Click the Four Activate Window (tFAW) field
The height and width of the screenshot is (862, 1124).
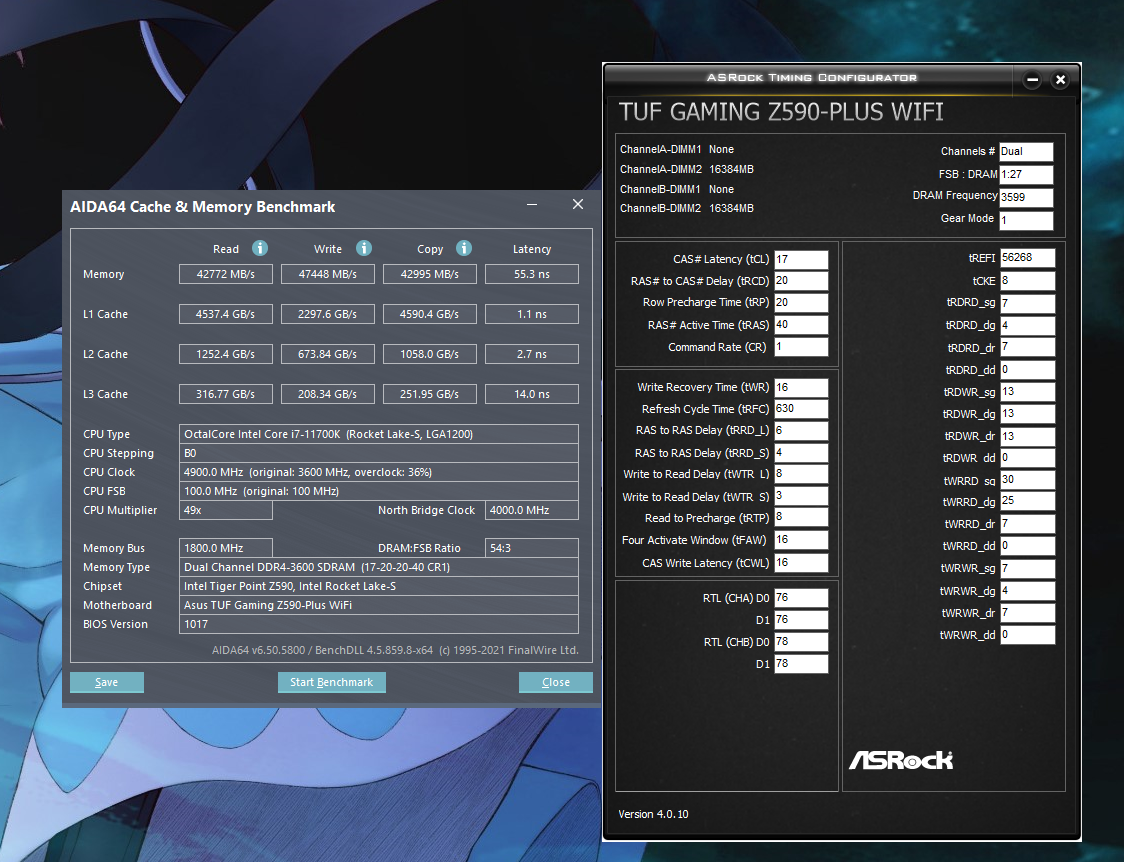click(801, 540)
